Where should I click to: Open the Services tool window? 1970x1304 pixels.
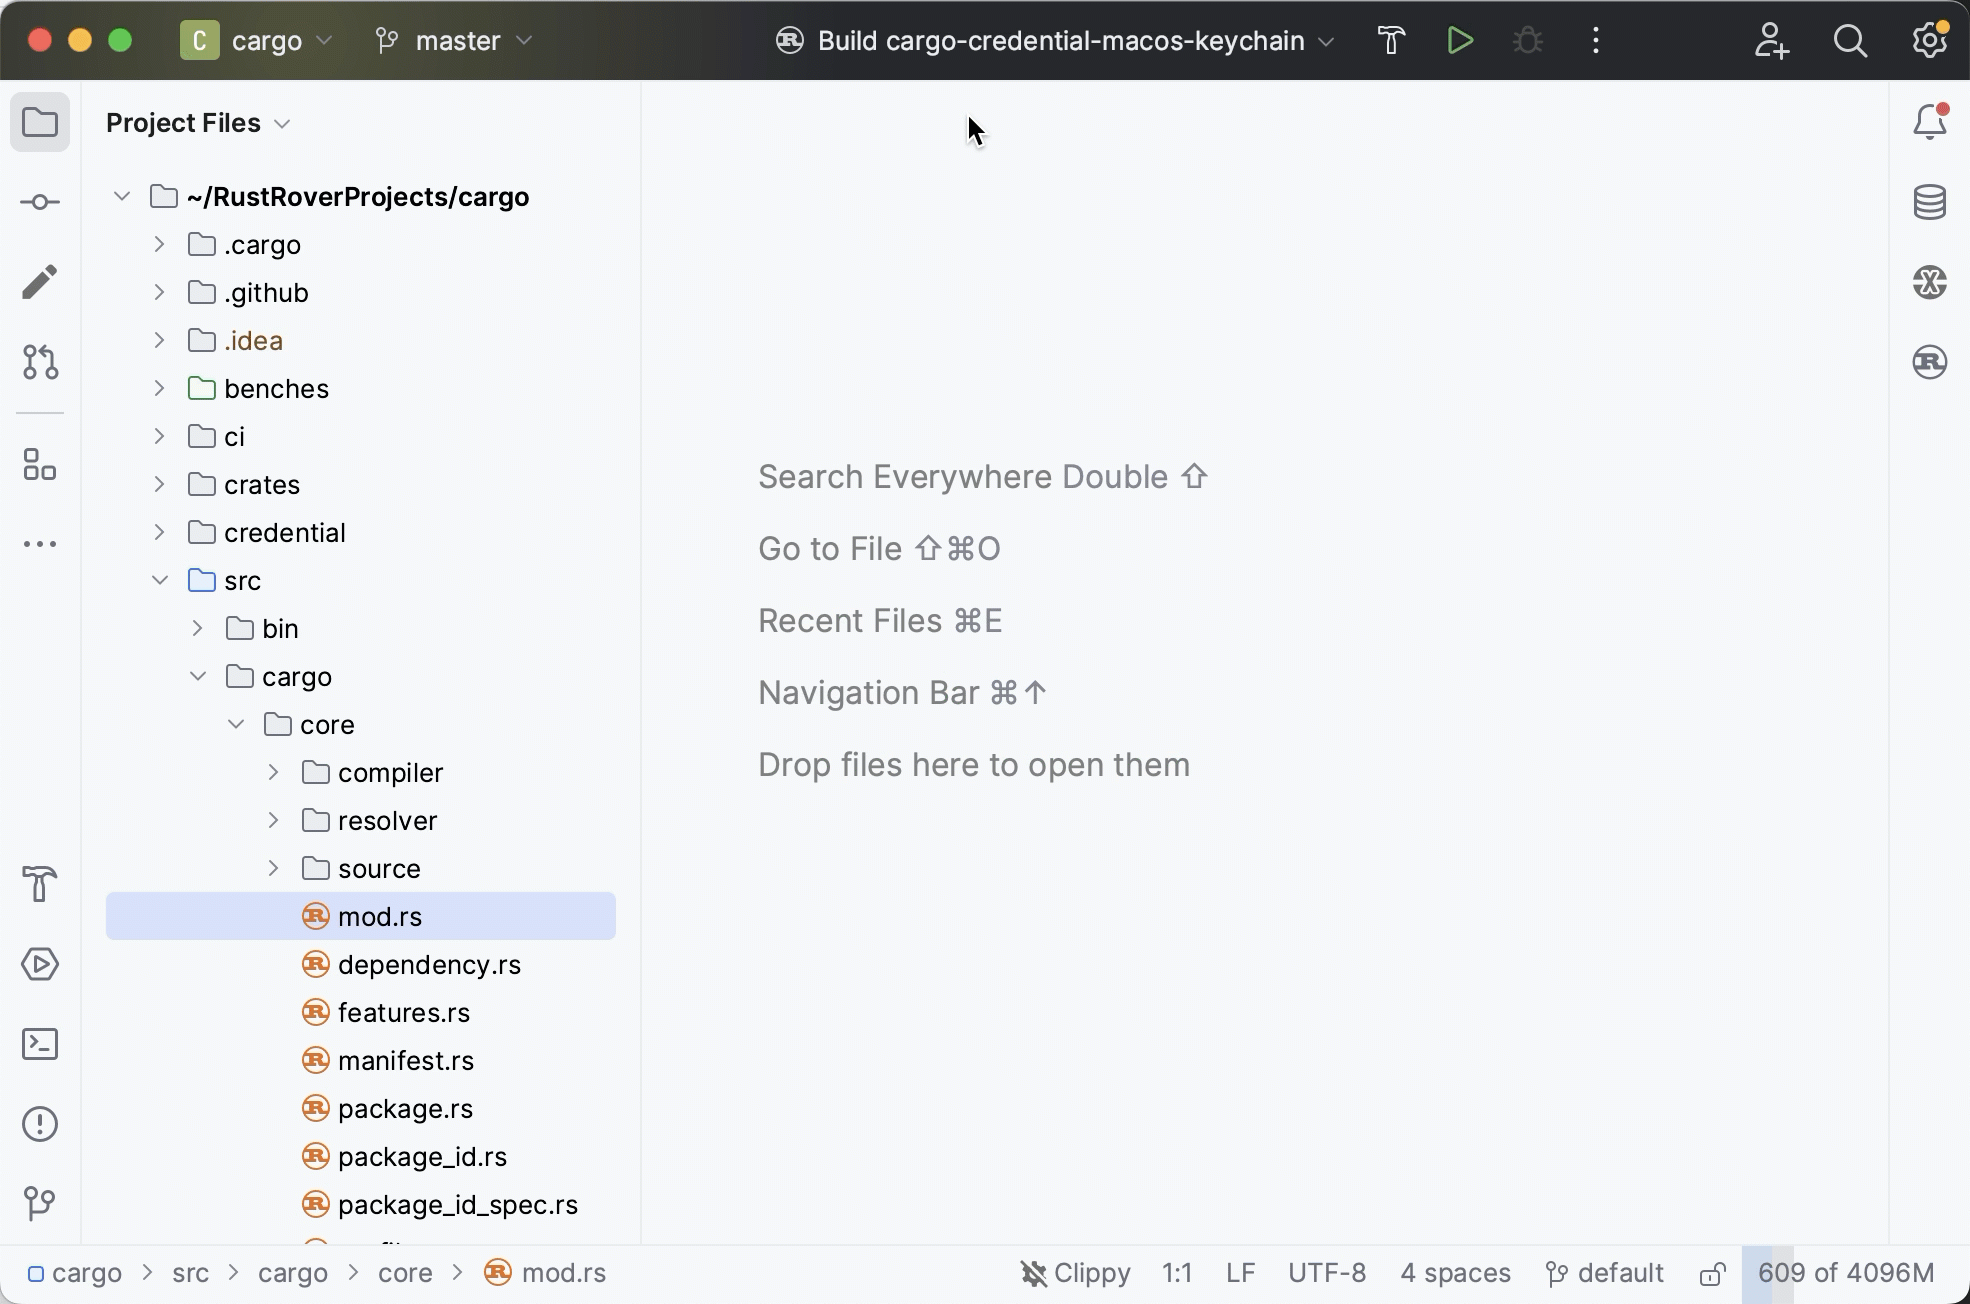[x=40, y=964]
